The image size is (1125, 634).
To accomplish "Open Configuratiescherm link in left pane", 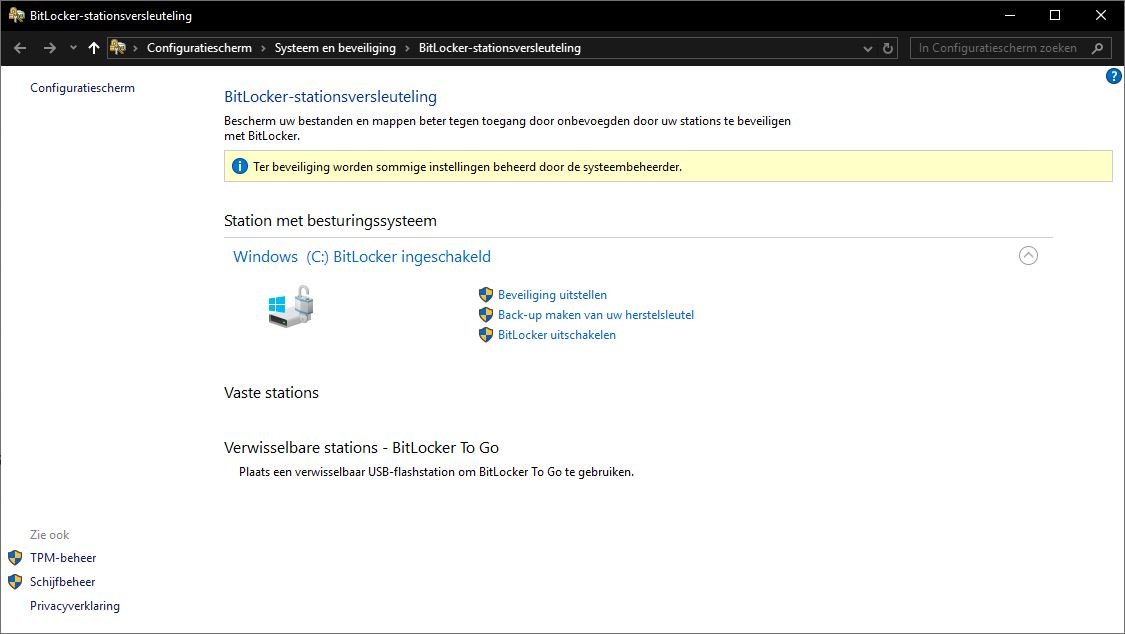I will 83,87.
